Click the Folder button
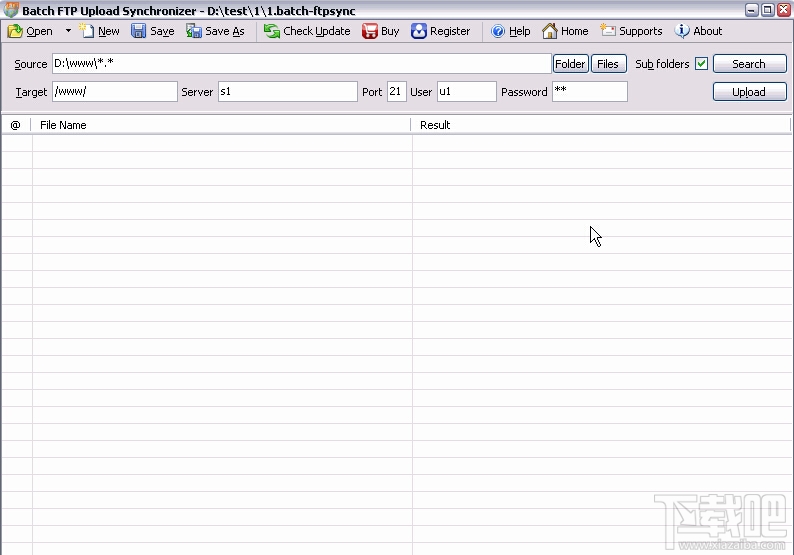Screen dimensions: 794x555 570,64
